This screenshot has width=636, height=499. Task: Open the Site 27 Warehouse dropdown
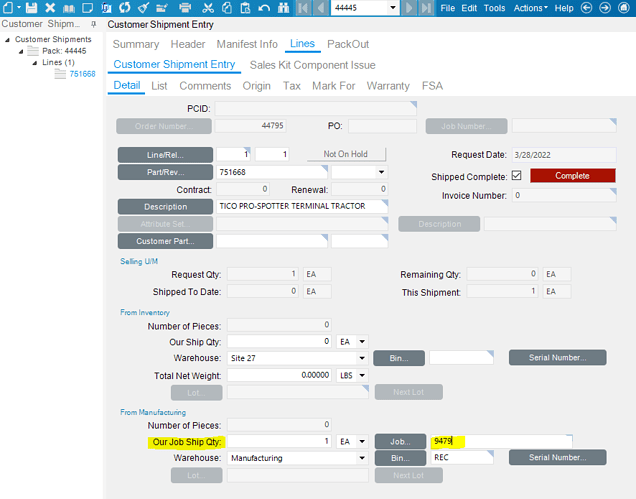tap(361, 357)
